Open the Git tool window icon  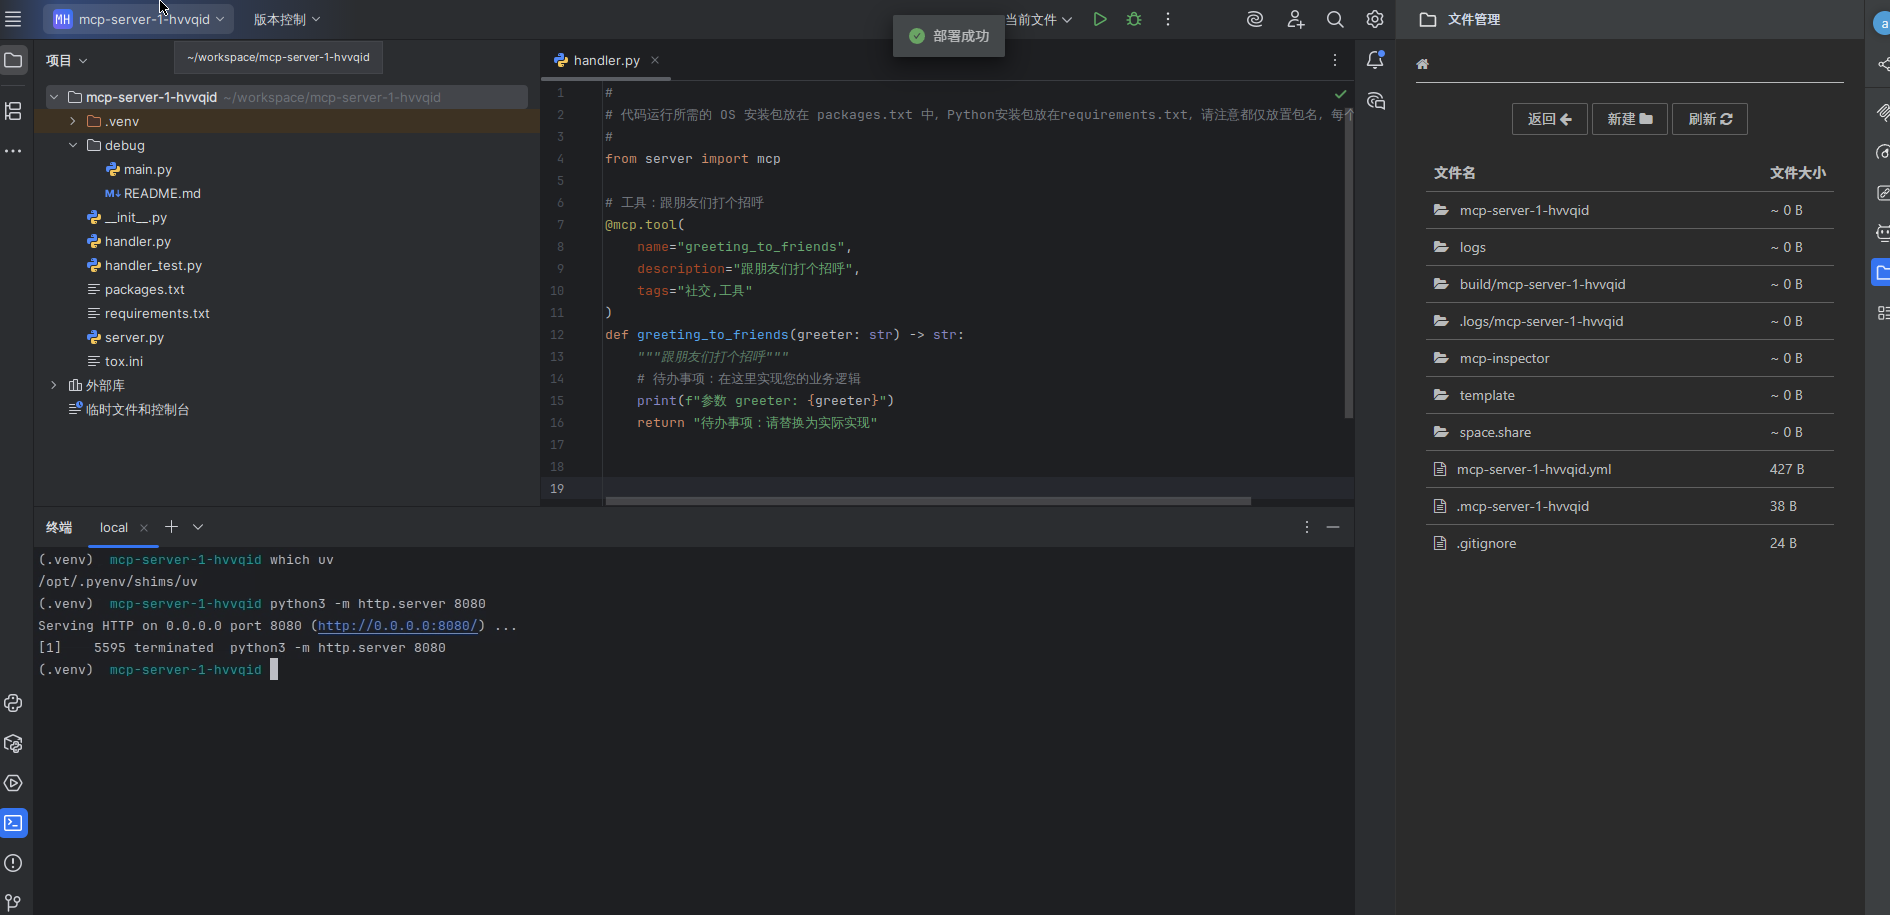pos(13,902)
